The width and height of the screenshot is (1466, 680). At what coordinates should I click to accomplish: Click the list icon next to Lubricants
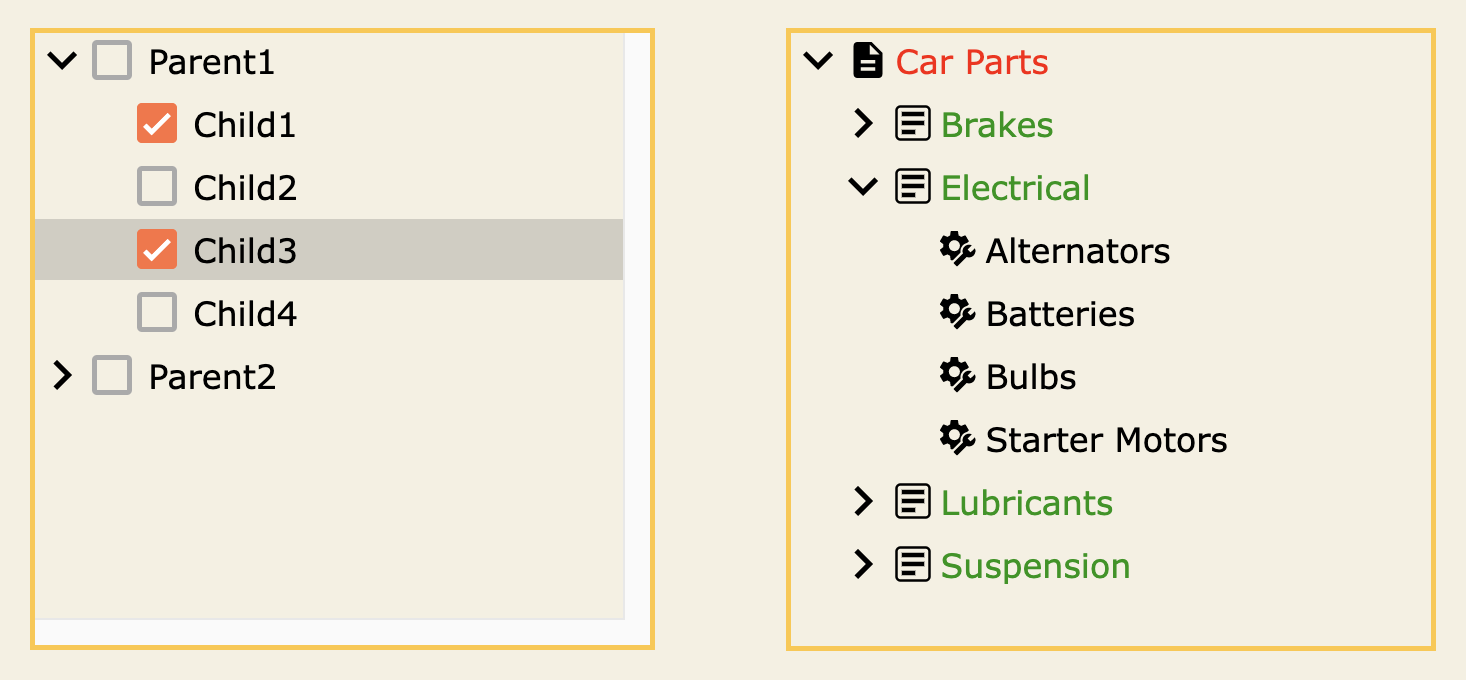[x=912, y=501]
